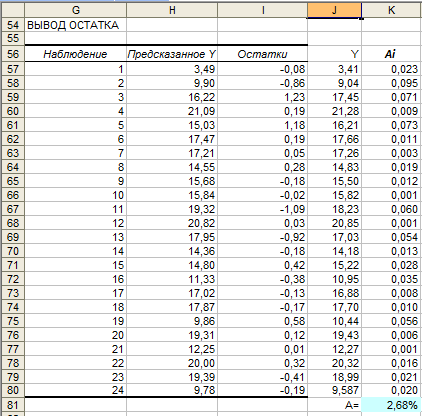Click highlighted column J header

coord(334,10)
